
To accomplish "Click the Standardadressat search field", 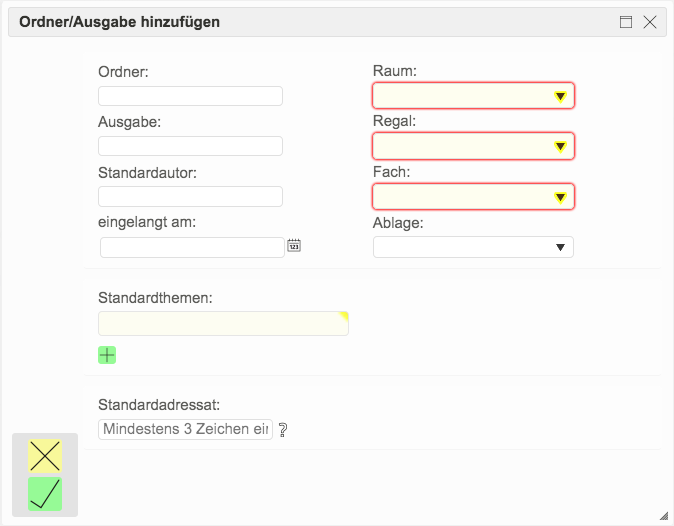I will tap(185, 429).
